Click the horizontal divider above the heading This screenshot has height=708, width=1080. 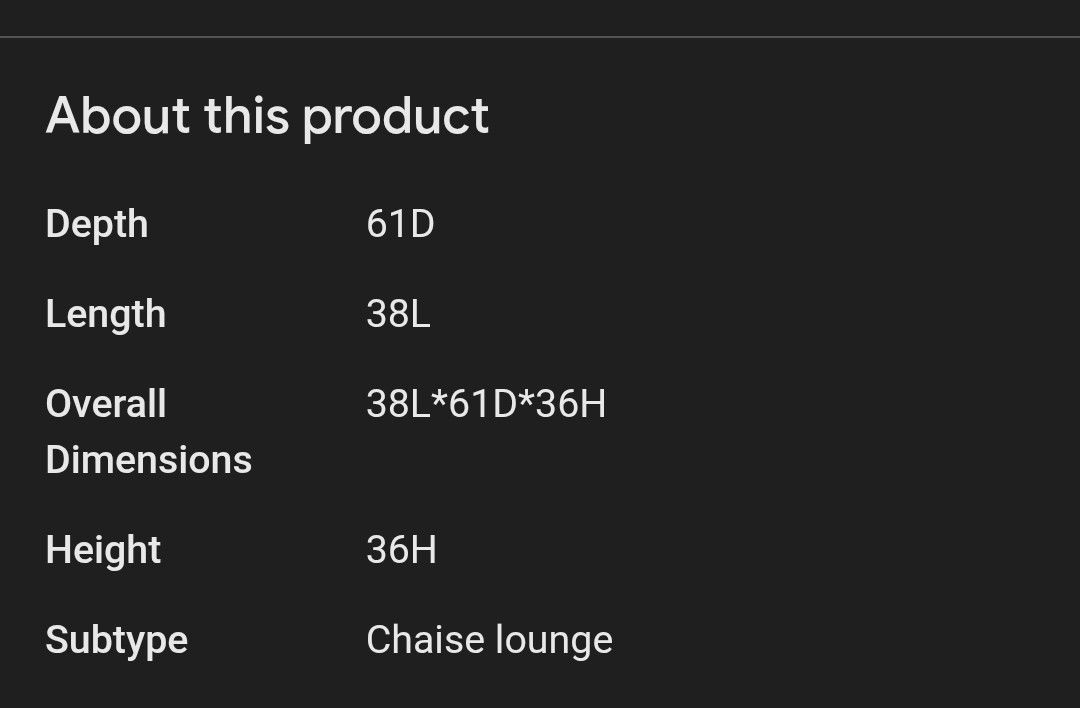540,37
